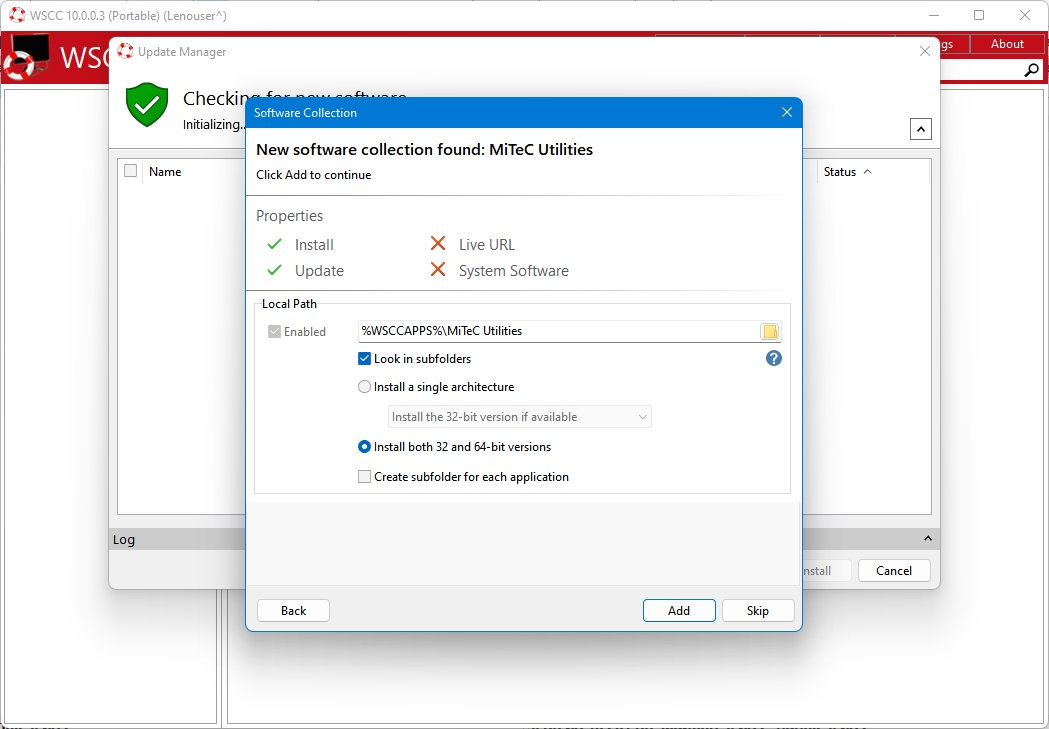The height and width of the screenshot is (729, 1049).
Task: Close the Update Manager window
Action: point(925,51)
